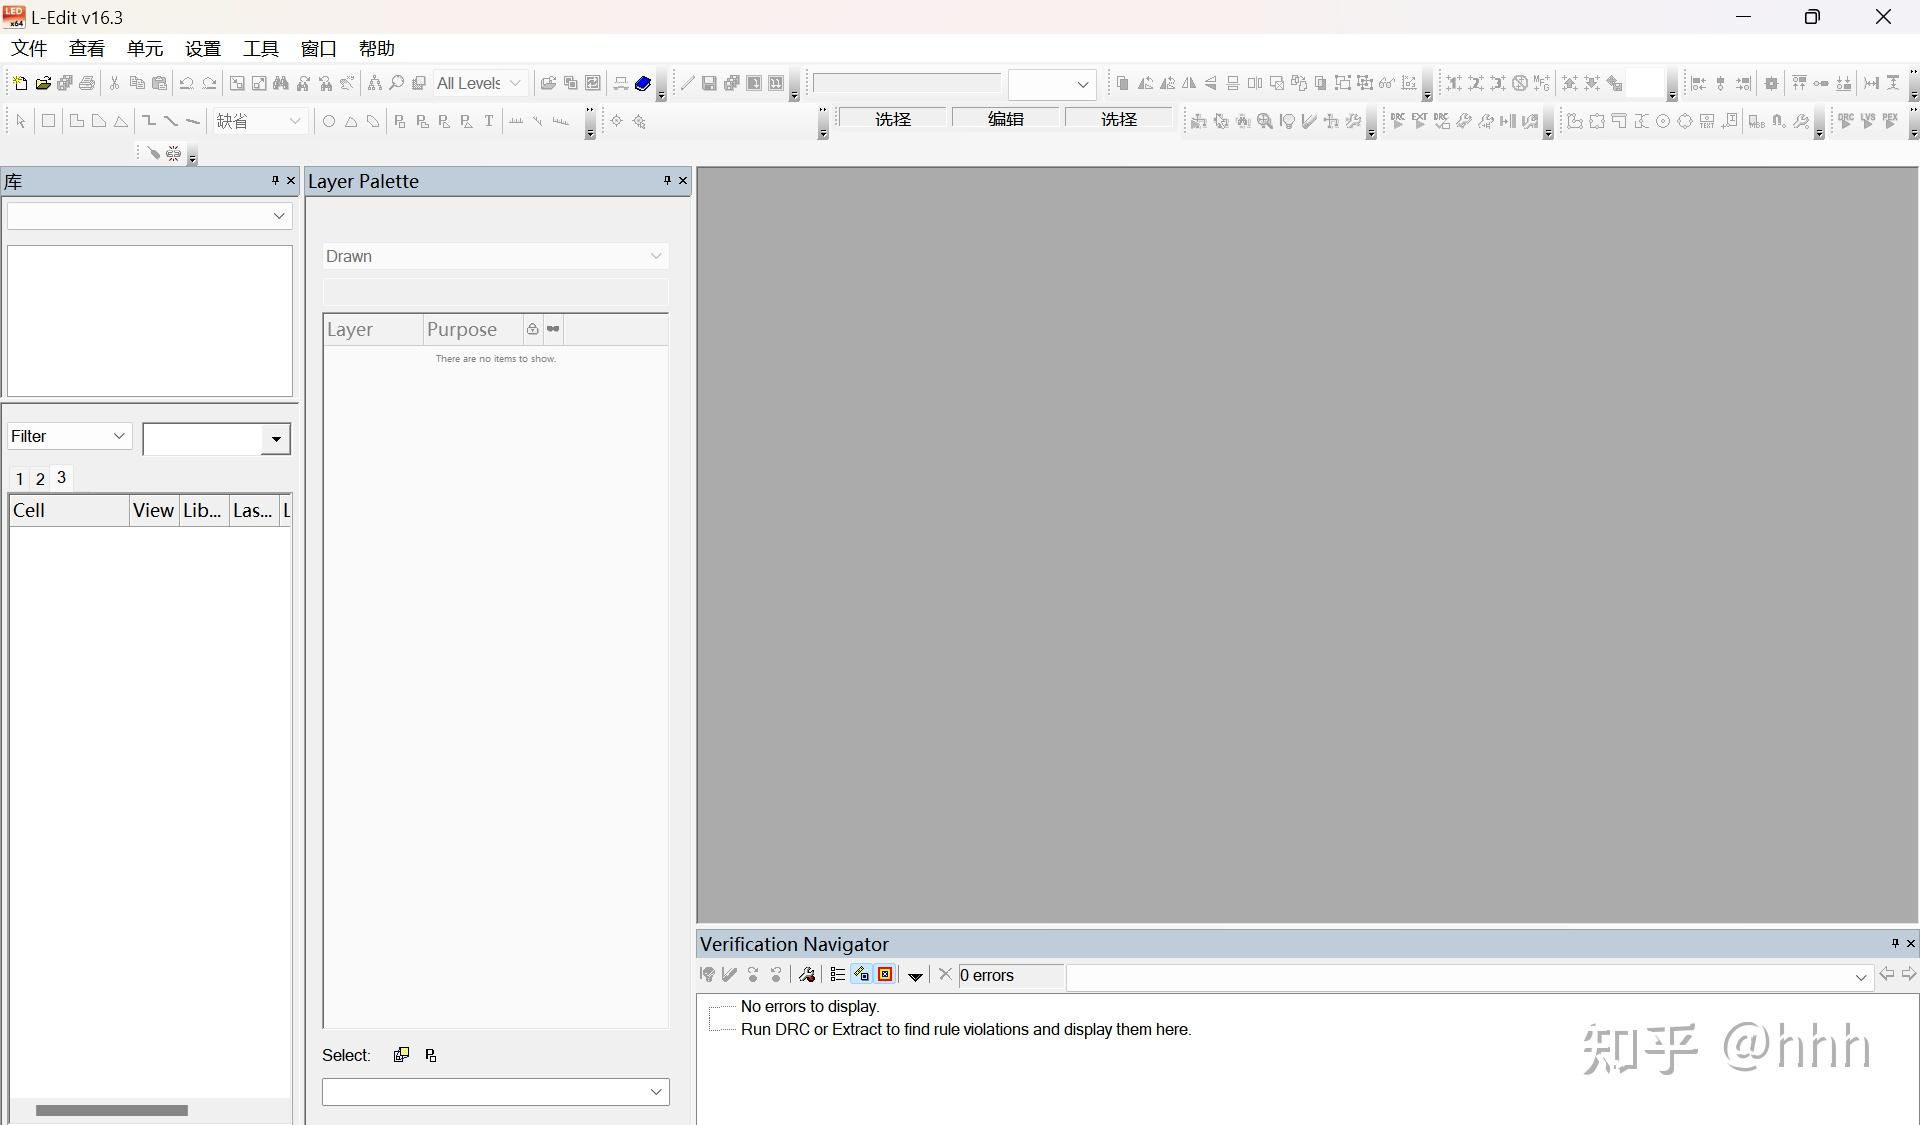Select the circle drawing tool

(328, 121)
